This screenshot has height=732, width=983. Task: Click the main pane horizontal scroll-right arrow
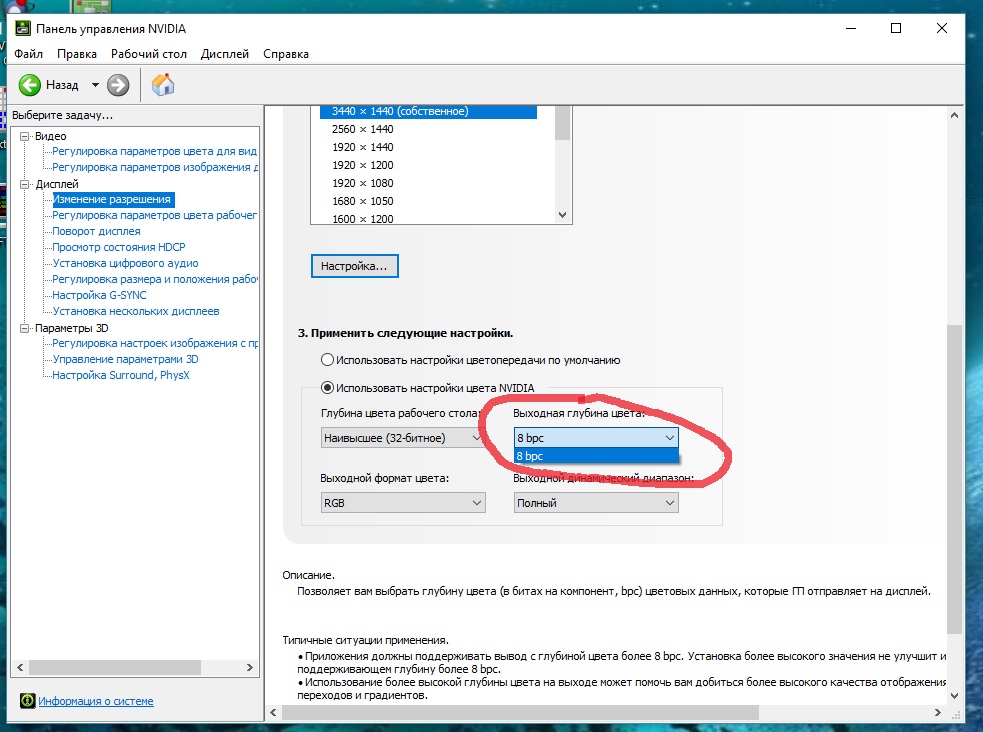(938, 713)
